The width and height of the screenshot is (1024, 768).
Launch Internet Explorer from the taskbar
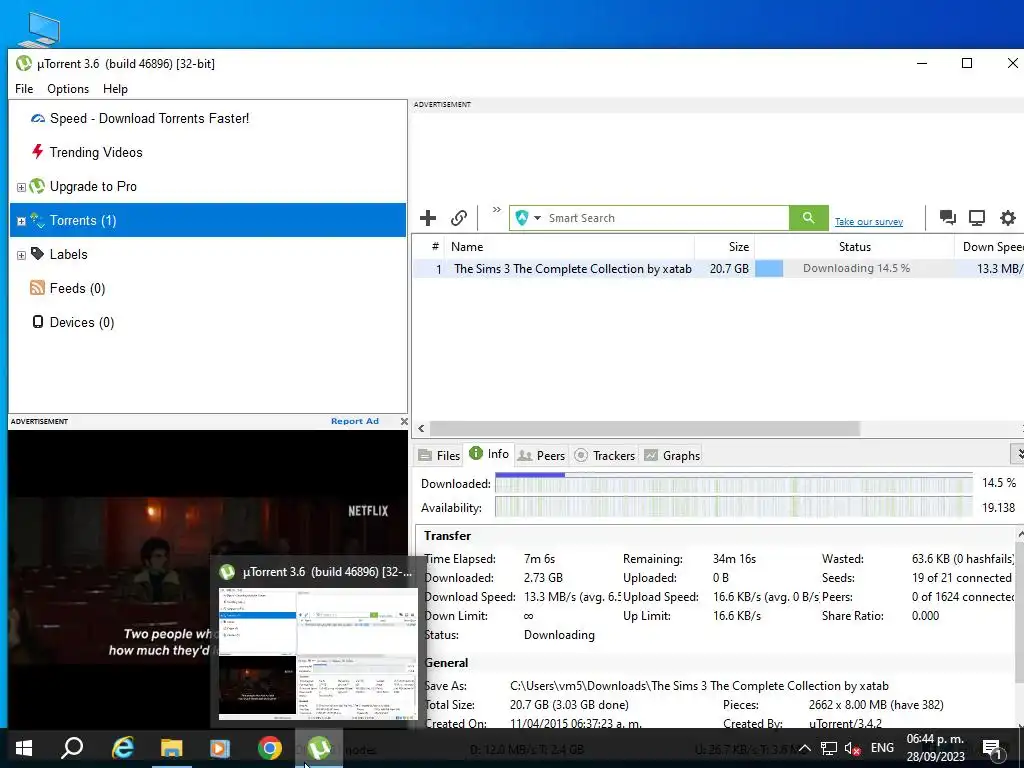122,748
